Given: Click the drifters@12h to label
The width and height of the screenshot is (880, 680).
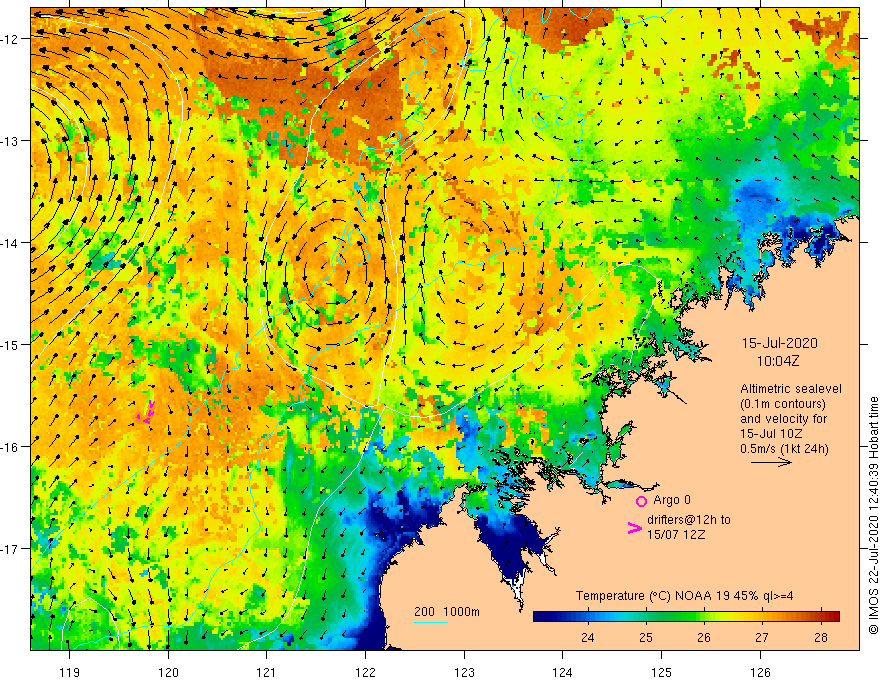Looking at the screenshot, I should point(689,520).
